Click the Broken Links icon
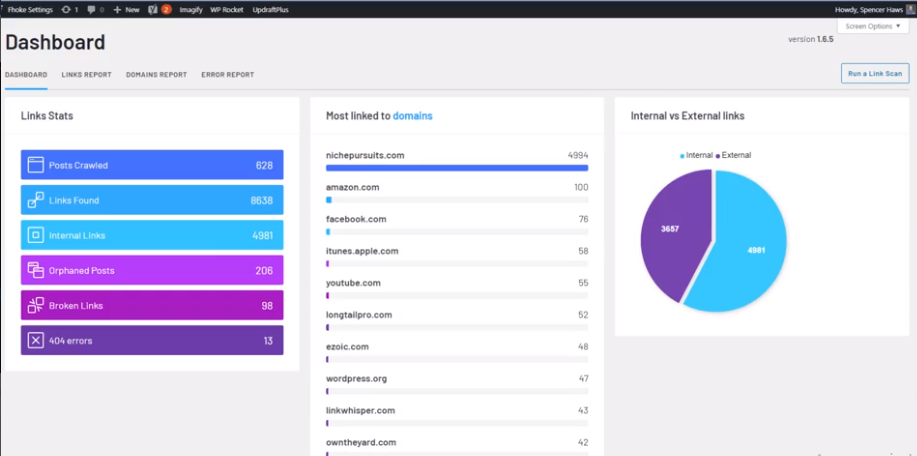917x456 pixels. pyautogui.click(x=36, y=305)
